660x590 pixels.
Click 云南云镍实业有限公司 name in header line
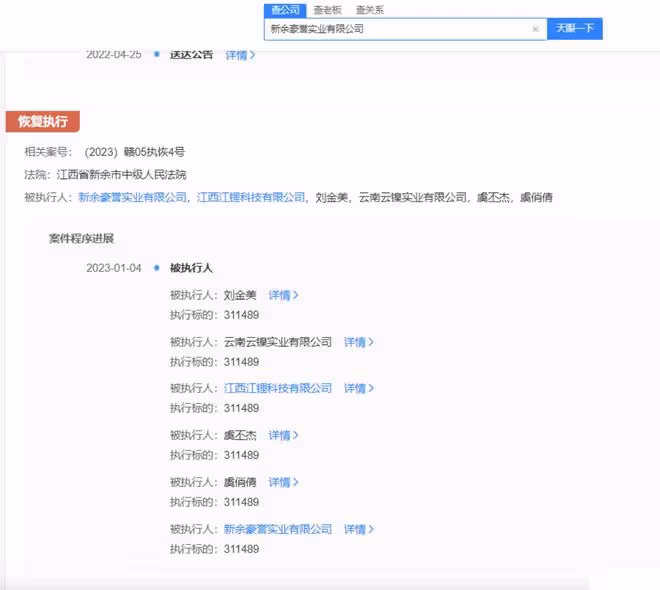click(412, 197)
